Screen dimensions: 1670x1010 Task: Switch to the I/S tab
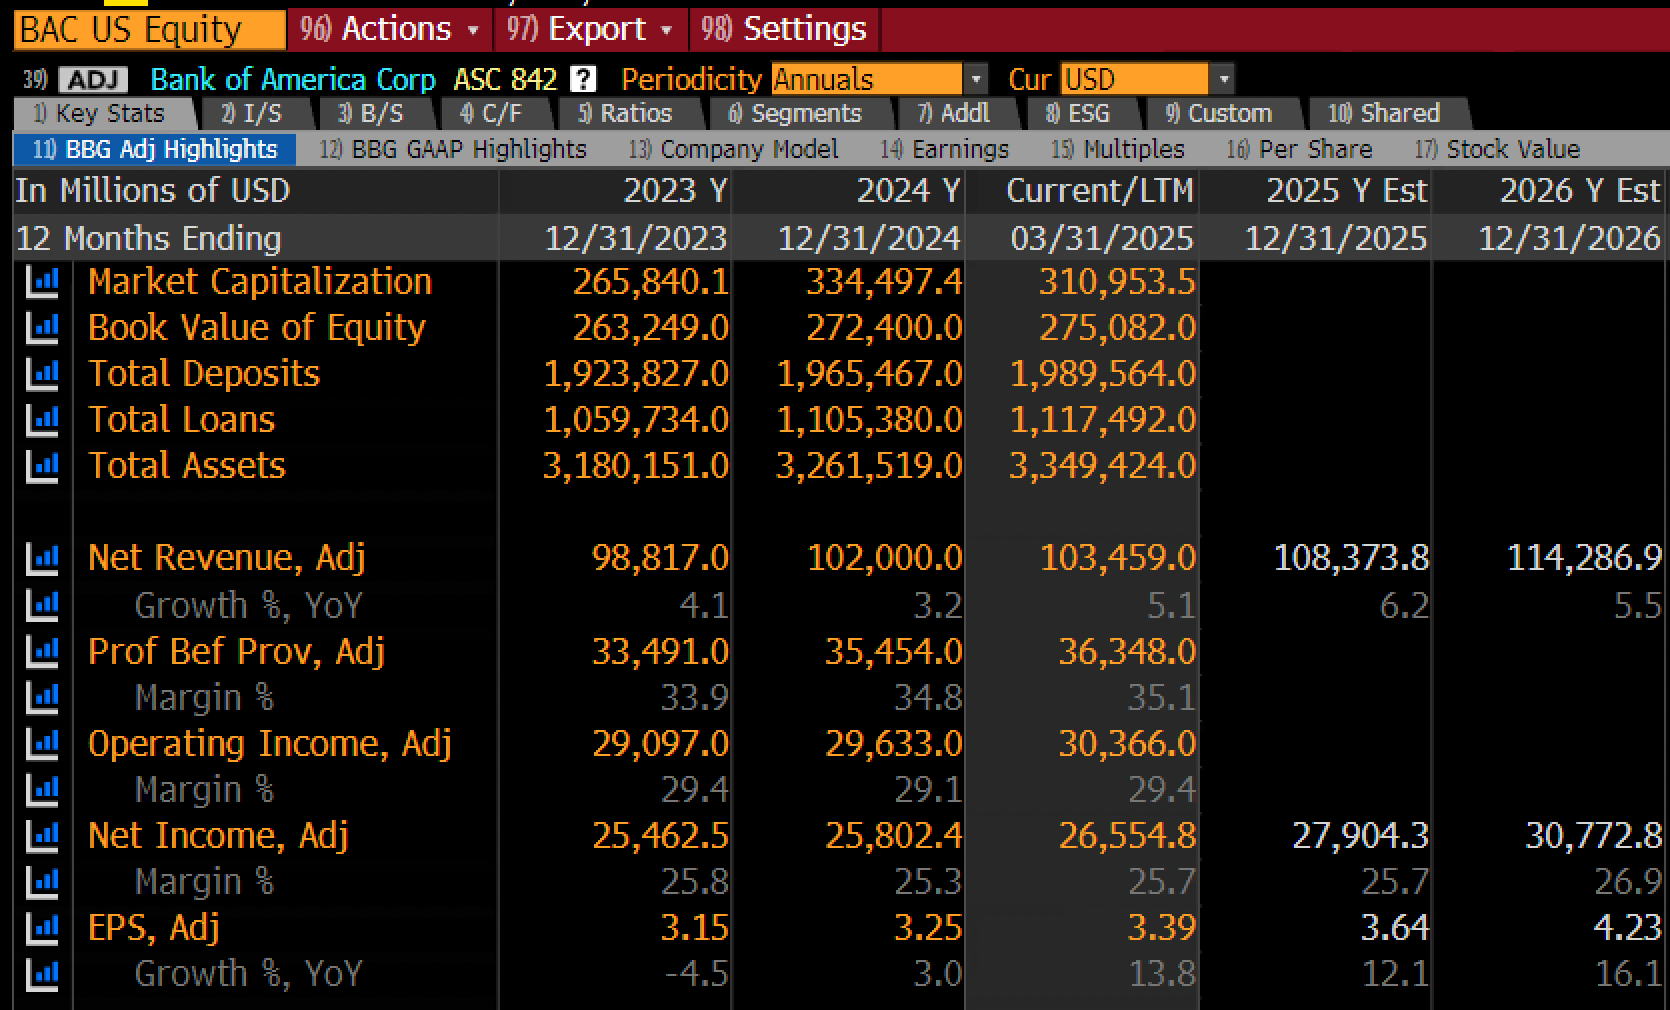click(x=252, y=113)
